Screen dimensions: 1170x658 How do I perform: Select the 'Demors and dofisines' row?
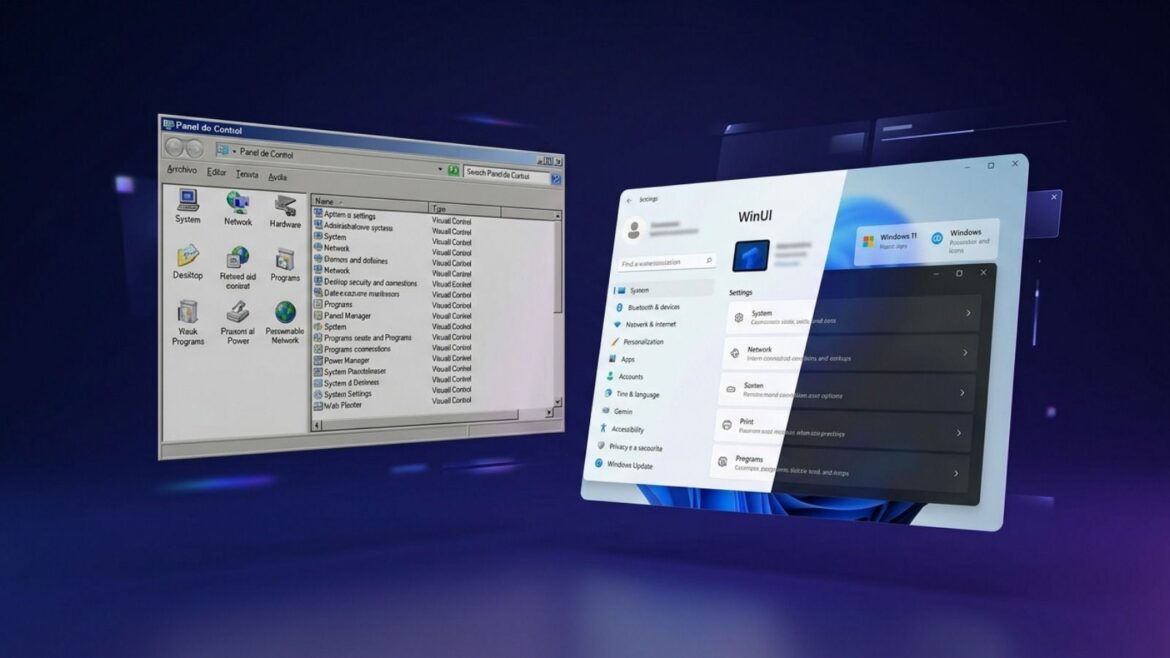(351, 260)
